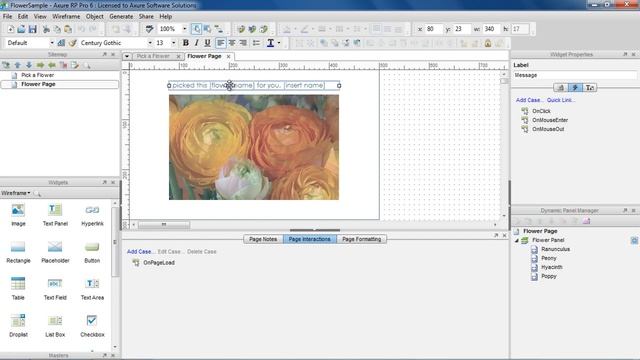
Task: Add child page in Sitemap toolbar
Action: pyautogui.click(x=6, y=65)
